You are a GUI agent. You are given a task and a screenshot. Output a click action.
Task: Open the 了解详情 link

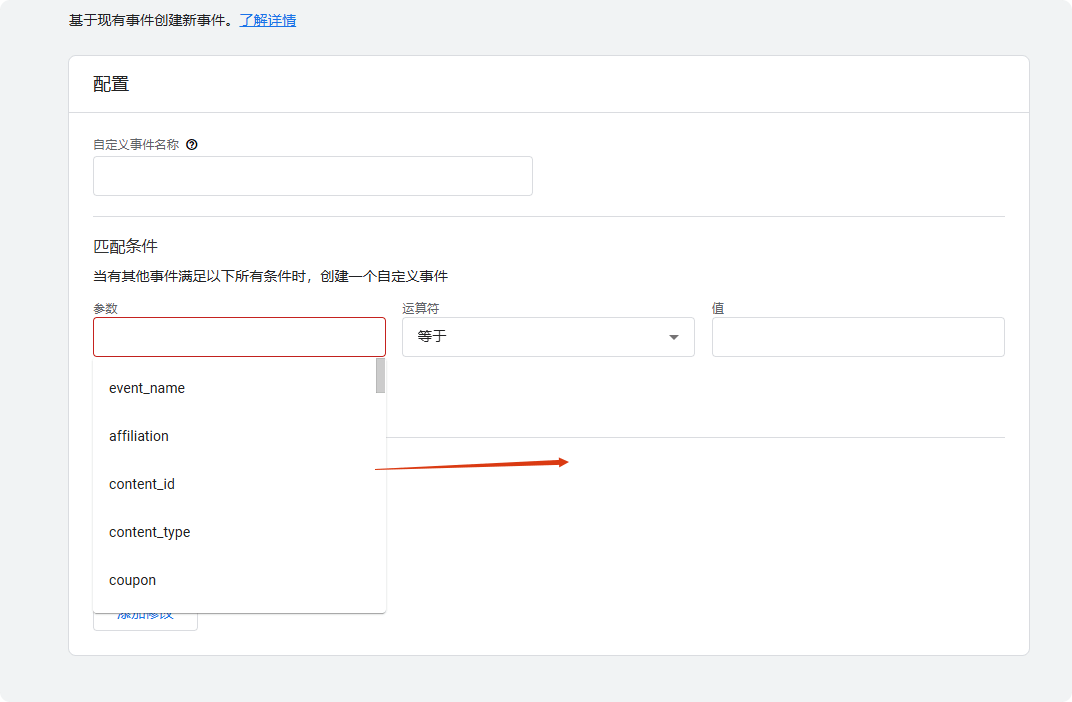(x=267, y=20)
